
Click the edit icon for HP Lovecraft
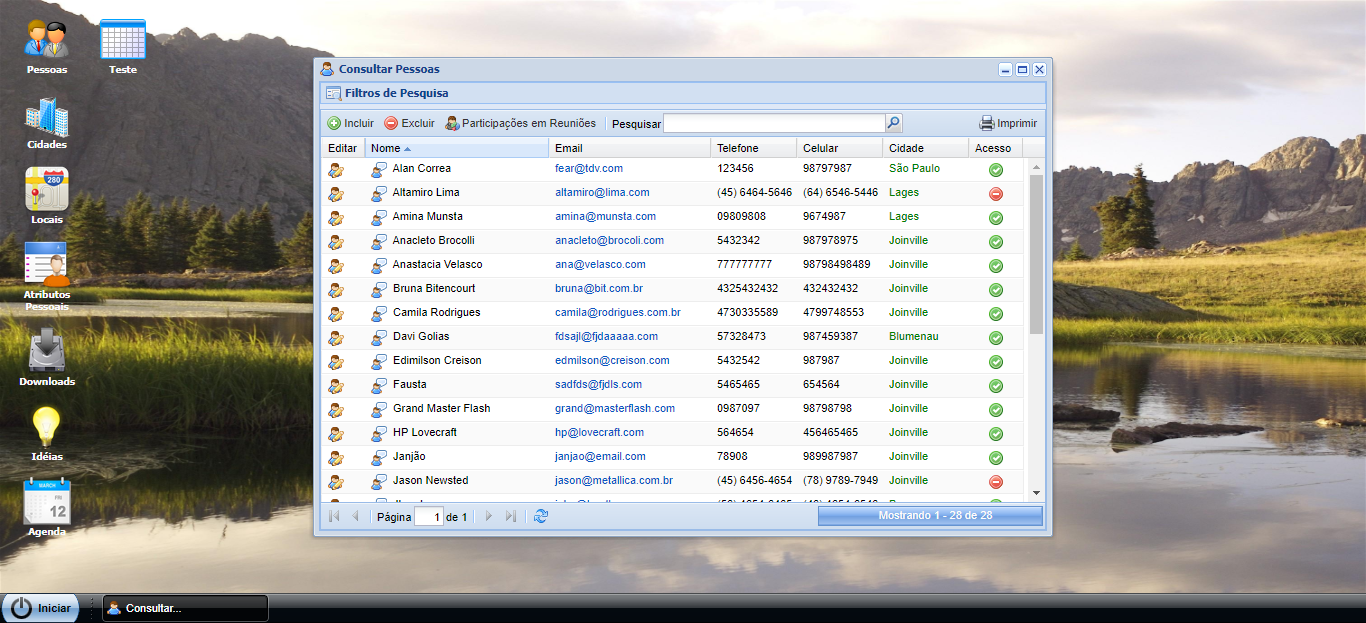[336, 434]
